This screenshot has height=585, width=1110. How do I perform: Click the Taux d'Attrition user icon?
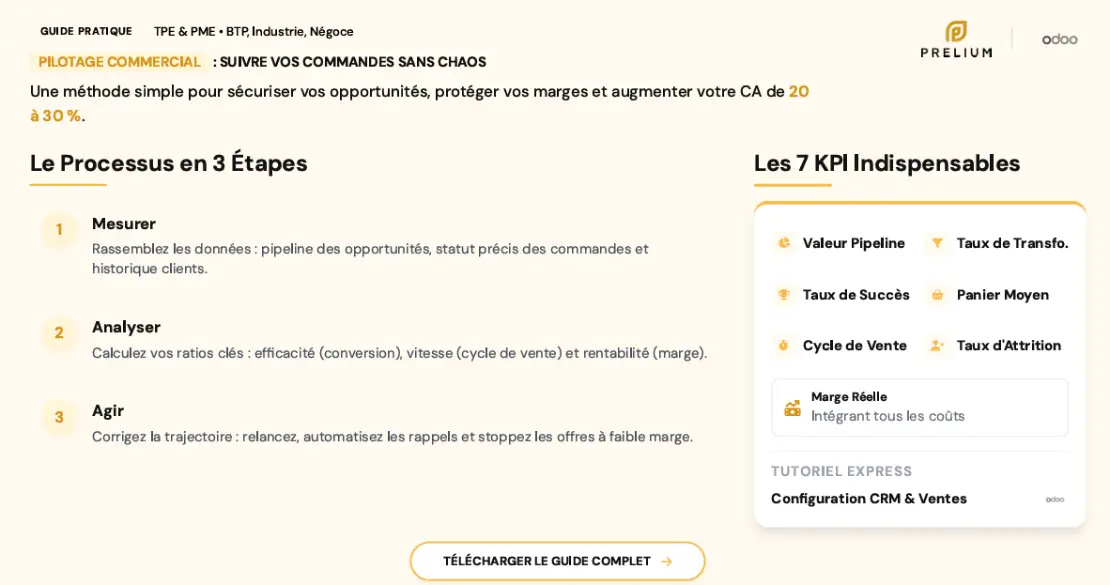pyautogui.click(x=937, y=346)
